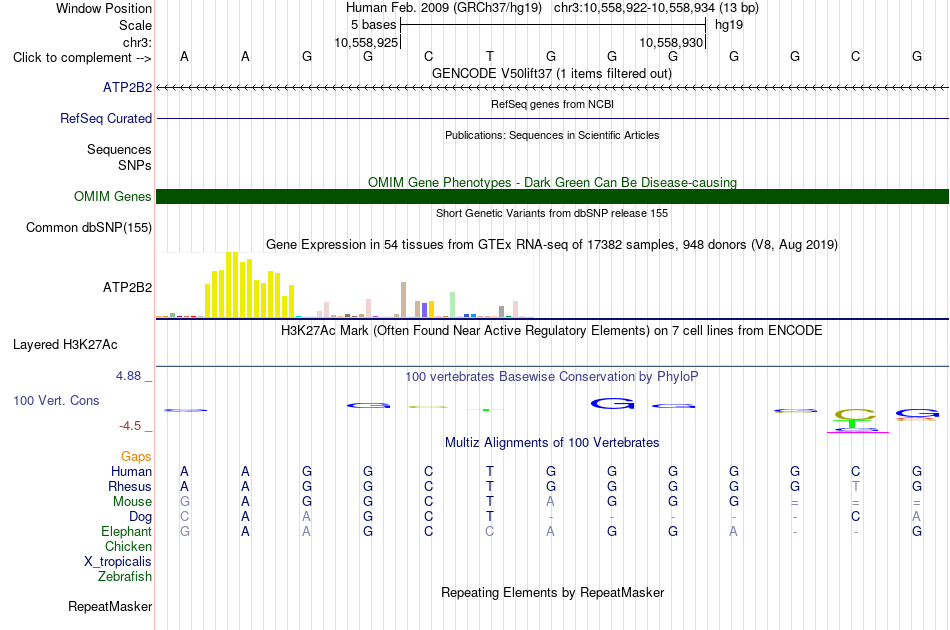This screenshot has width=950, height=630.
Task: Open 'Short Genetic Variants from dbSNP release 155' title
Action: 552,213
